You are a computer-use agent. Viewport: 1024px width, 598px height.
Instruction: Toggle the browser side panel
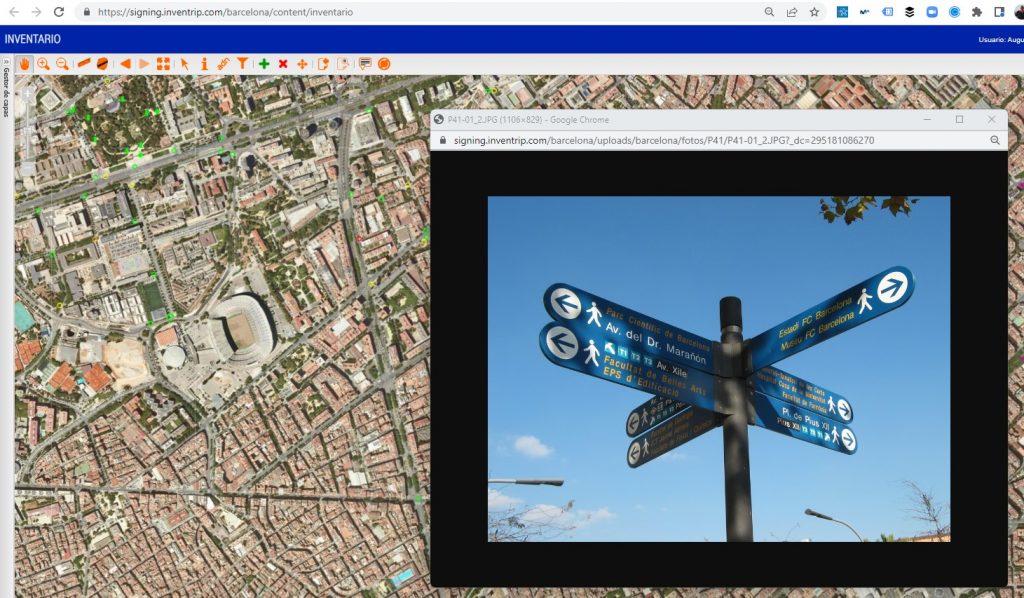click(x=999, y=12)
